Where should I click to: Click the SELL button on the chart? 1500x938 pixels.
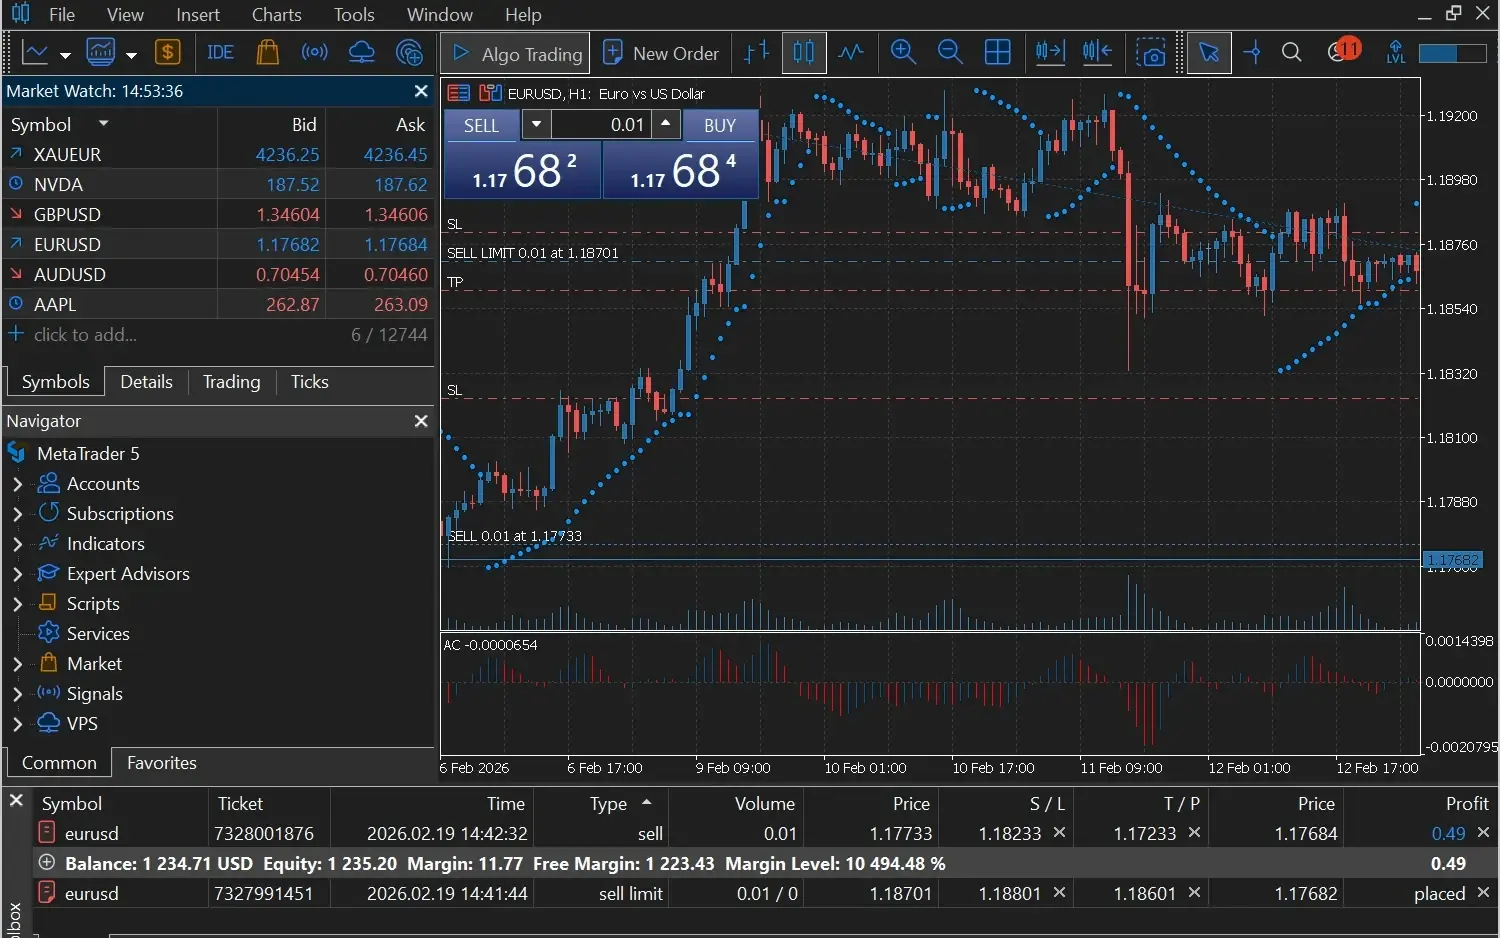(481, 125)
